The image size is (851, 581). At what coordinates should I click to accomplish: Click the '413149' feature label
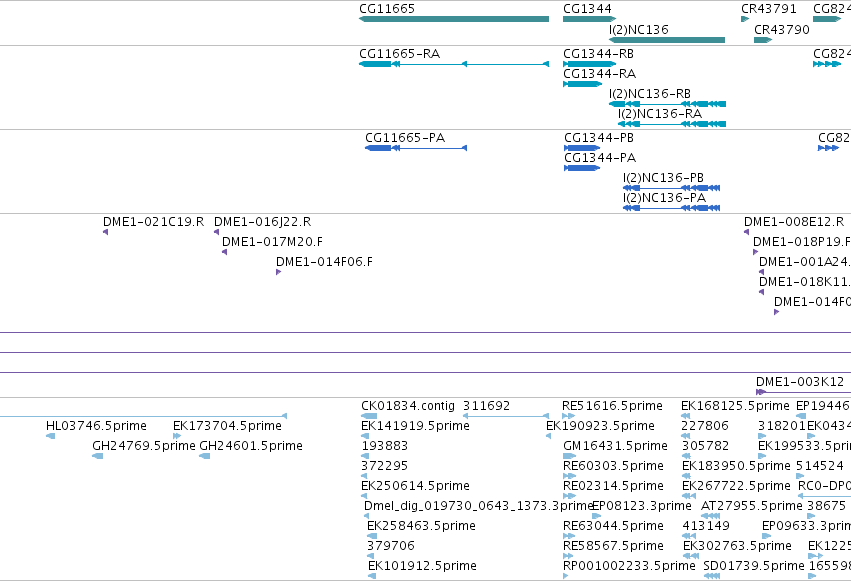click(706, 526)
